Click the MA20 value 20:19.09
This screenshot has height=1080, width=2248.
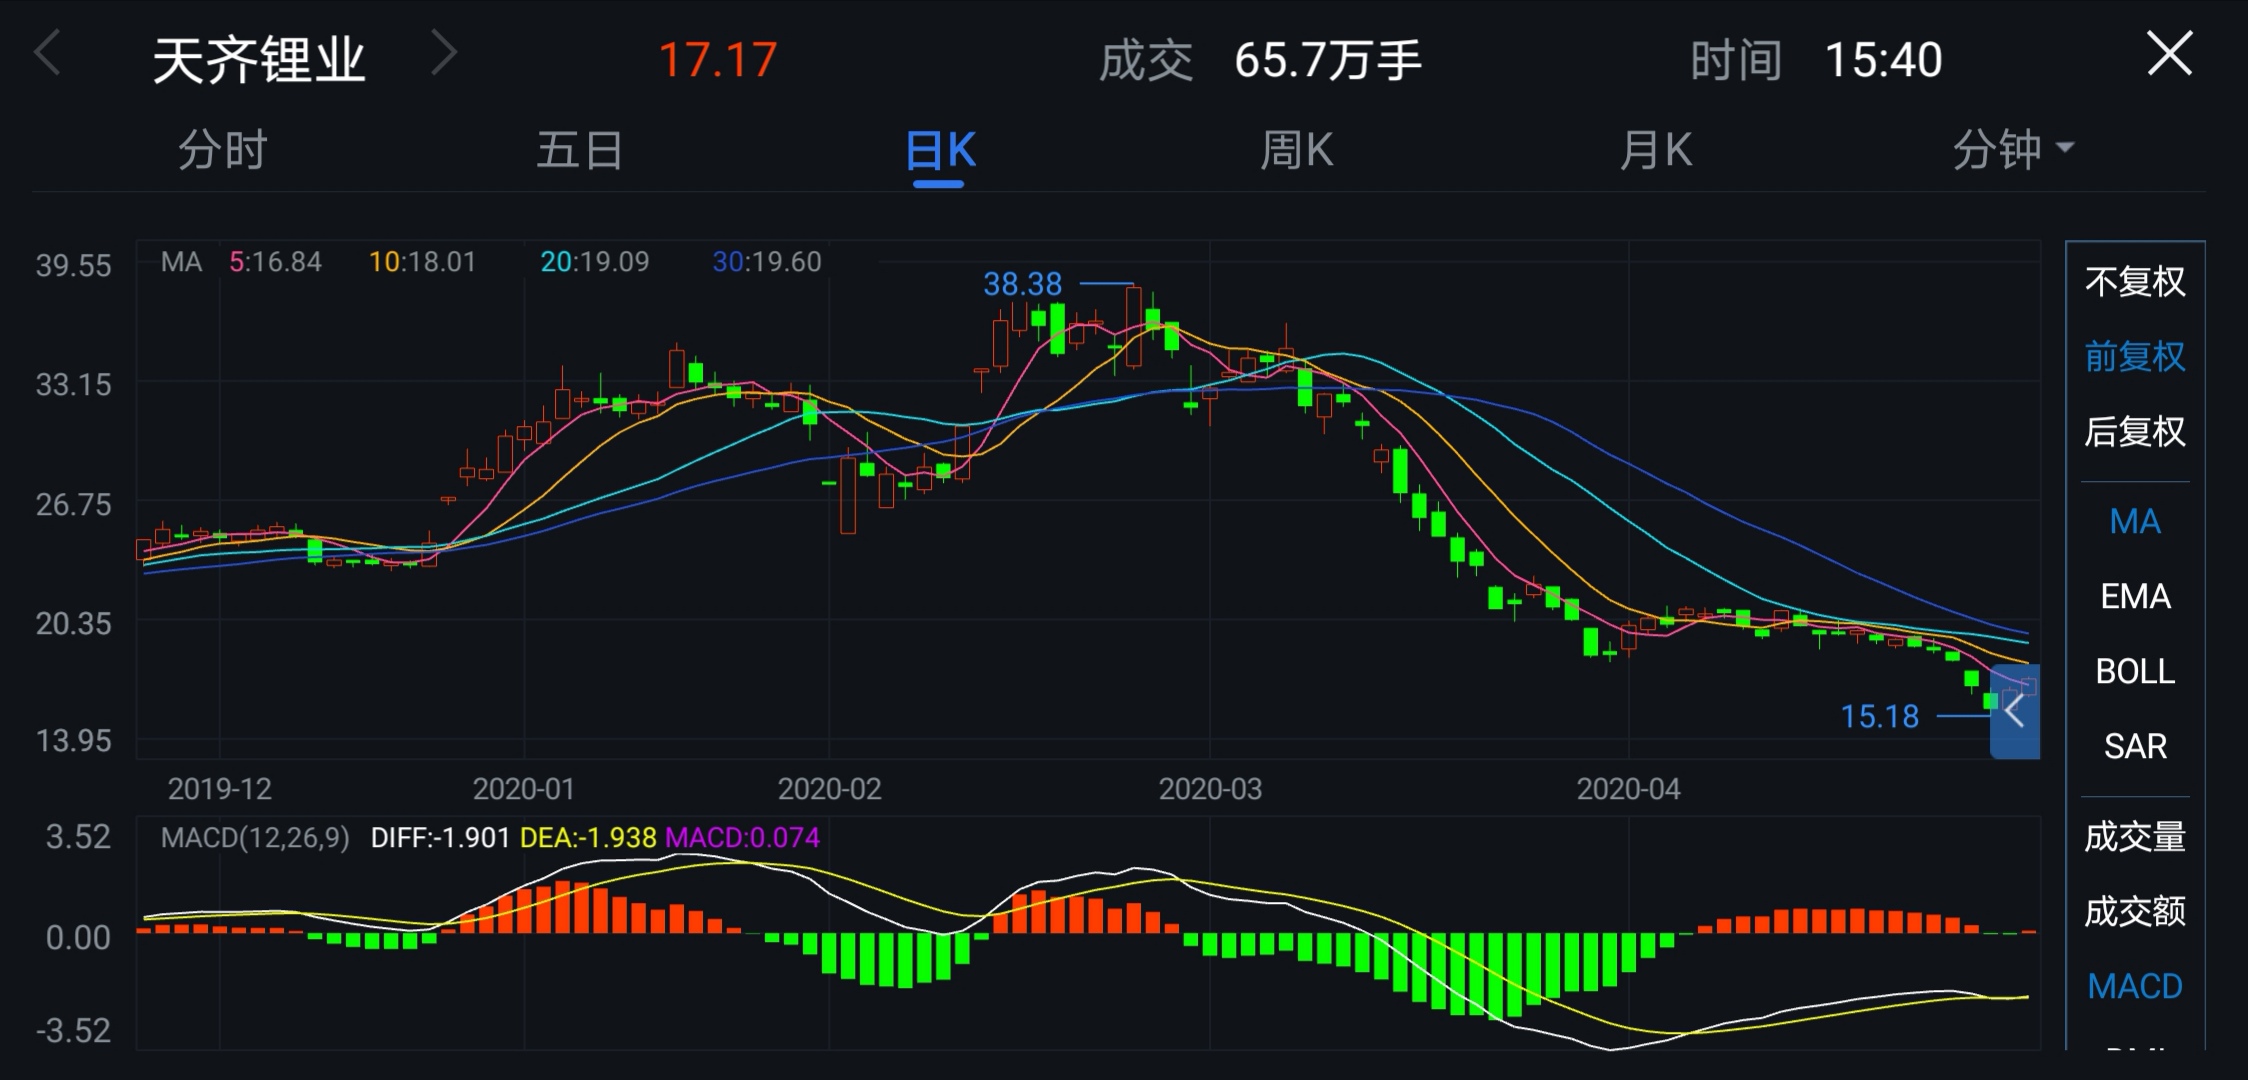(594, 262)
